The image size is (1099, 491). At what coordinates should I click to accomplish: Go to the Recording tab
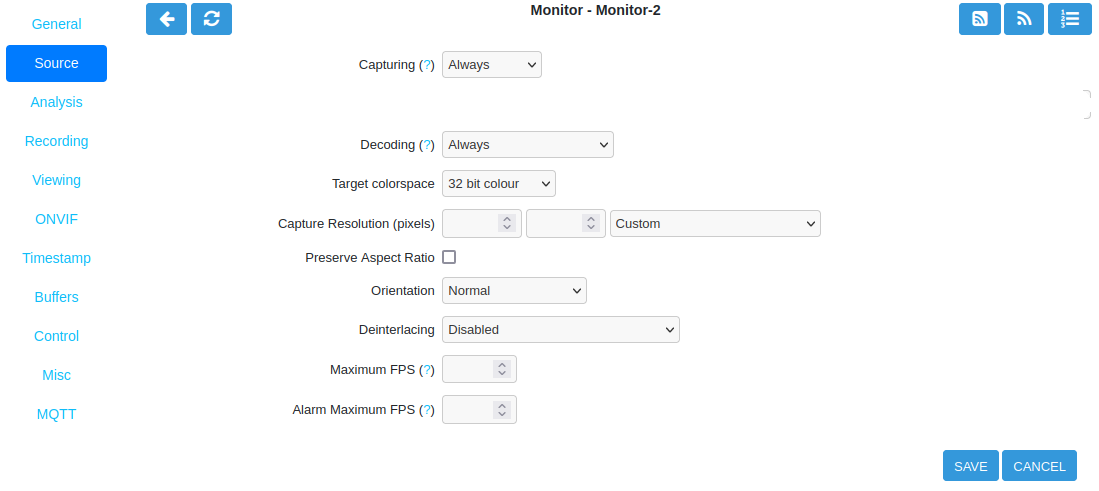[57, 141]
